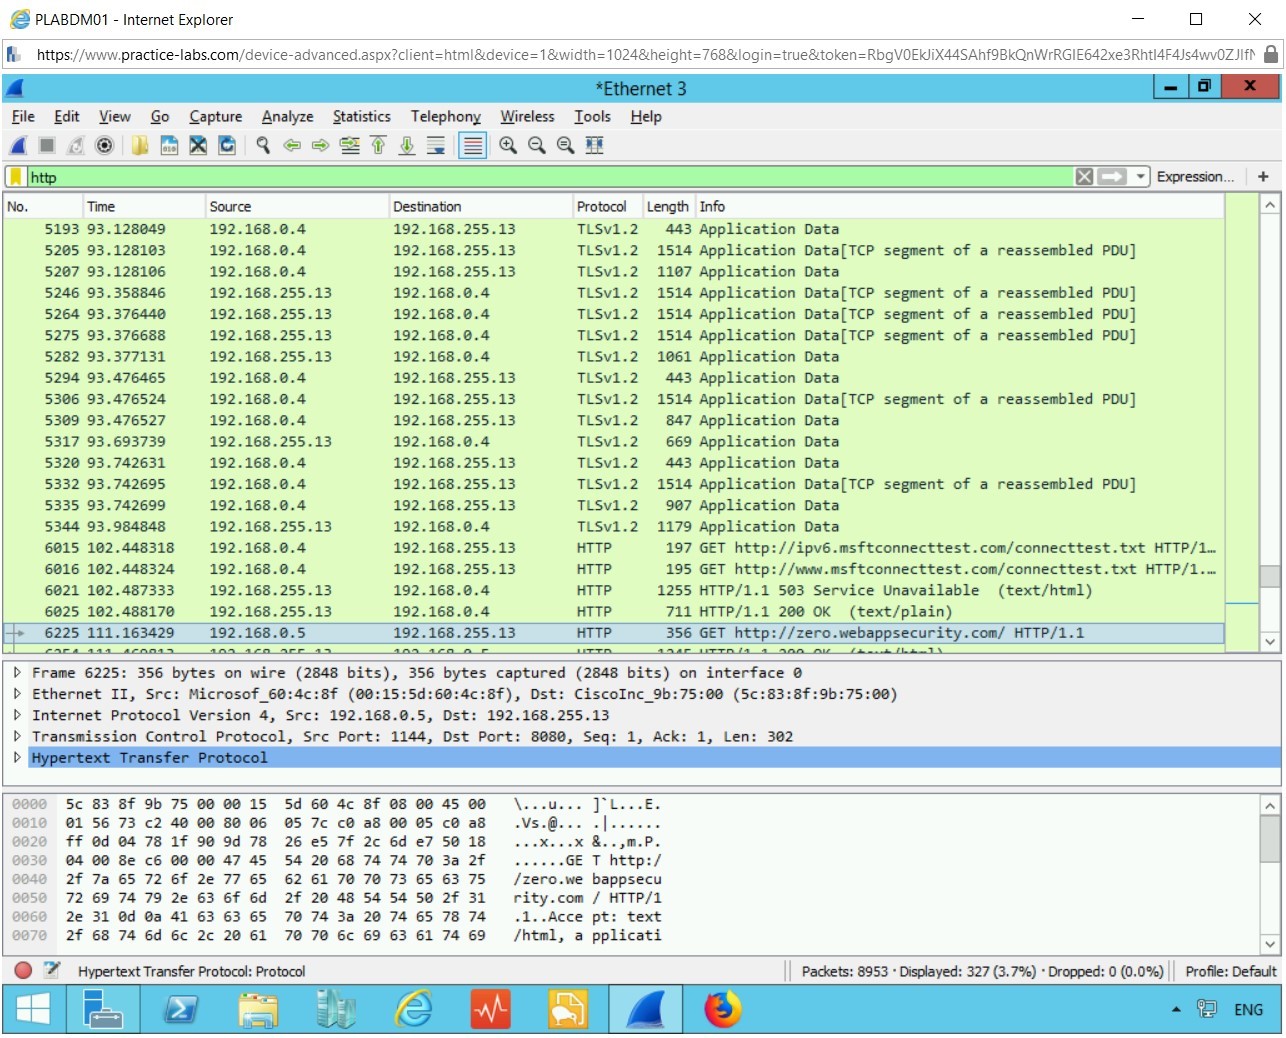The height and width of the screenshot is (1038, 1286).
Task: Select packet 6015 ipv6.msftconnecttest.com GET
Action: pyautogui.click(x=614, y=548)
